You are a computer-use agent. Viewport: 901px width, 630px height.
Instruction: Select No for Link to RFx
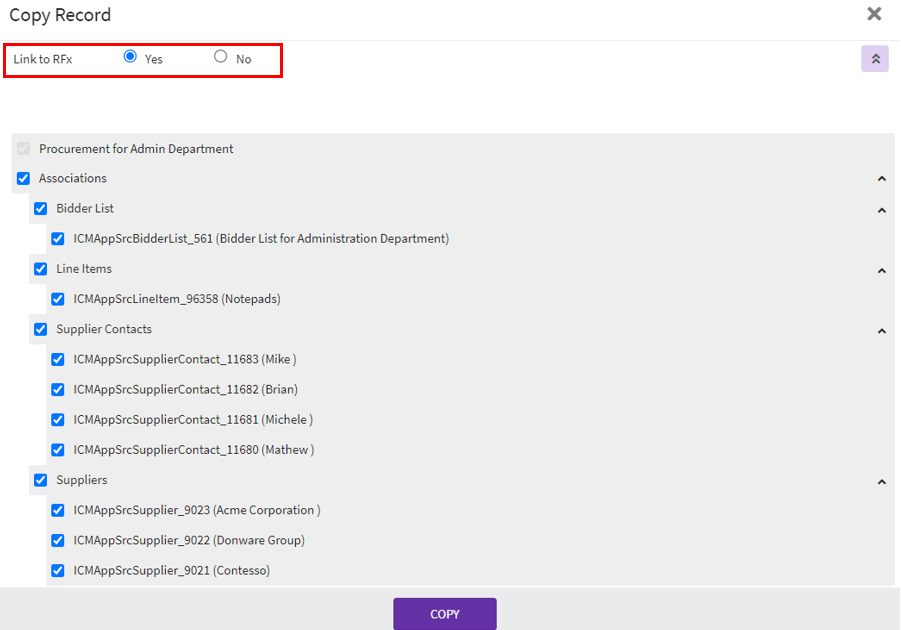(221, 57)
